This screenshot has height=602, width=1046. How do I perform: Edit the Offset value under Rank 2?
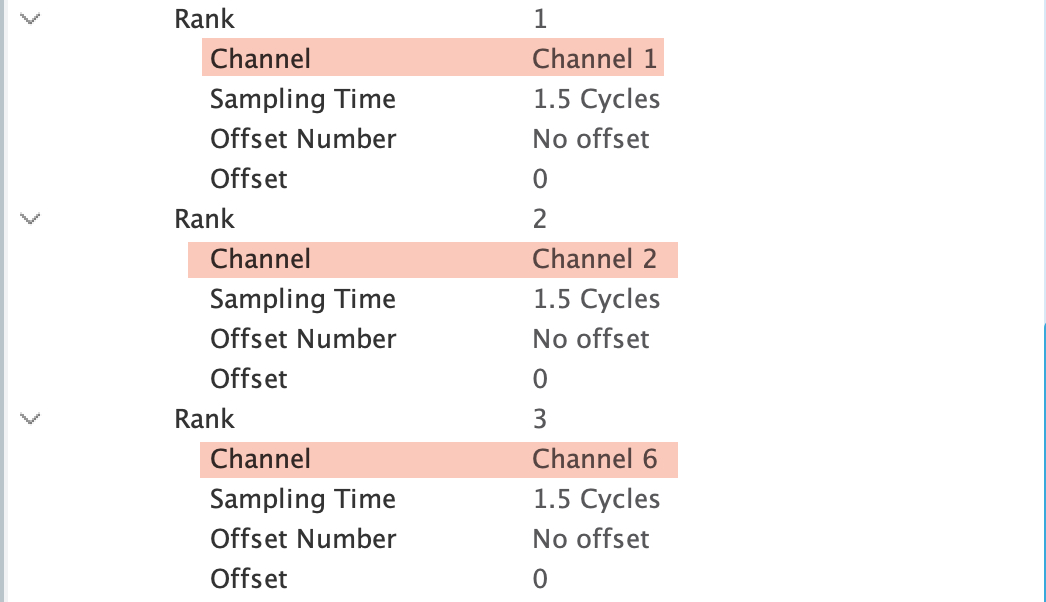pos(540,378)
